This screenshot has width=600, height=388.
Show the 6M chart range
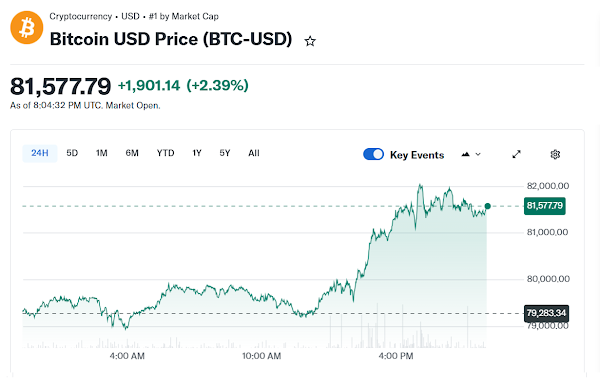(132, 153)
